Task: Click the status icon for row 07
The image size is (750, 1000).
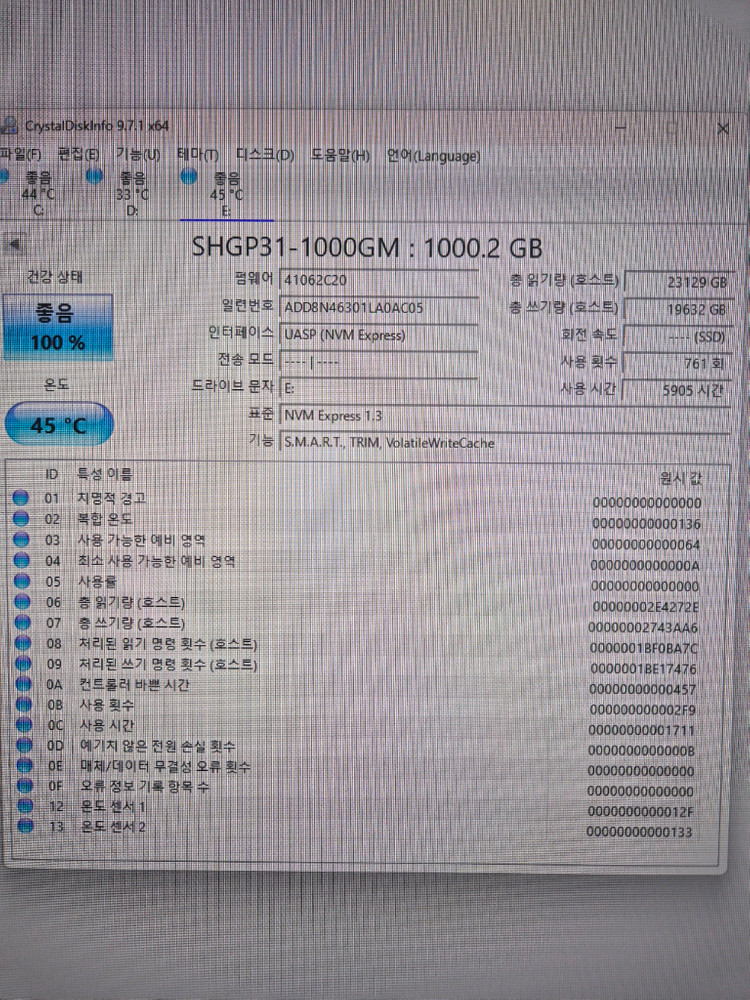Action: tap(23, 622)
